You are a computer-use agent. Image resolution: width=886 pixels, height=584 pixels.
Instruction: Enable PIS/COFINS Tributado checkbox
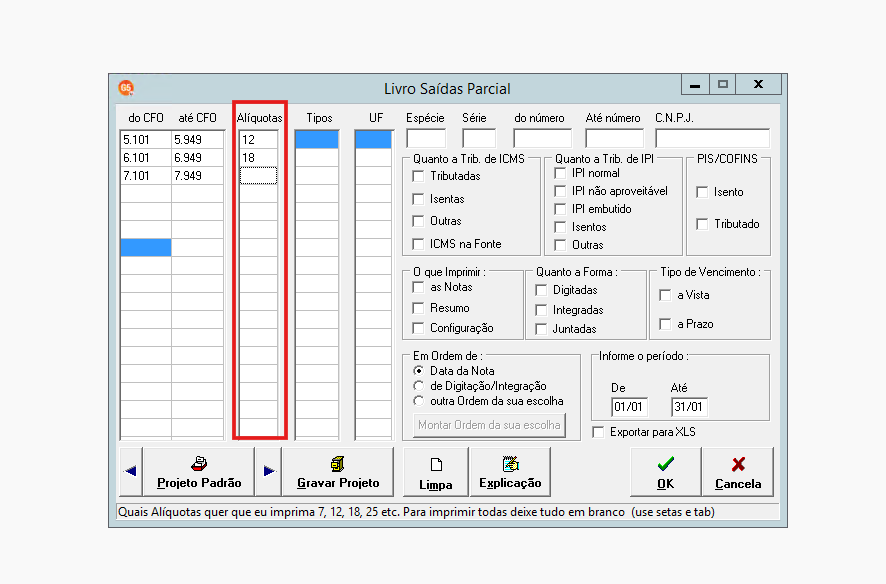coord(702,224)
